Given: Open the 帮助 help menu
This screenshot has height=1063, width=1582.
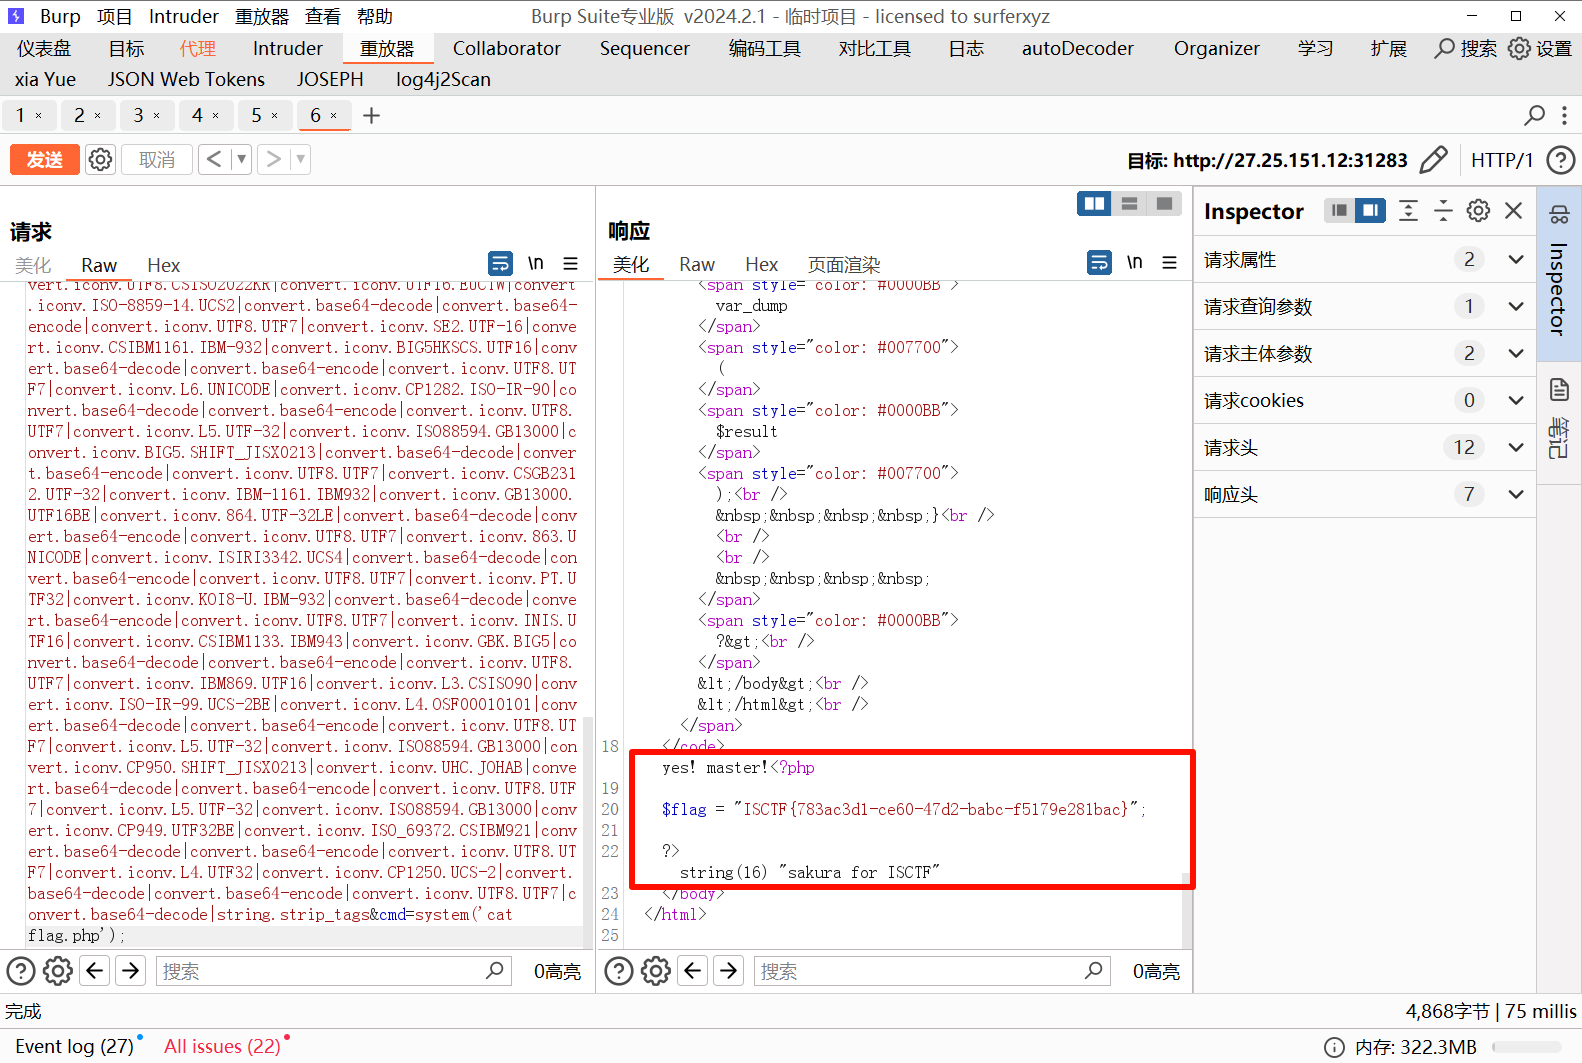Looking at the screenshot, I should [x=375, y=16].
